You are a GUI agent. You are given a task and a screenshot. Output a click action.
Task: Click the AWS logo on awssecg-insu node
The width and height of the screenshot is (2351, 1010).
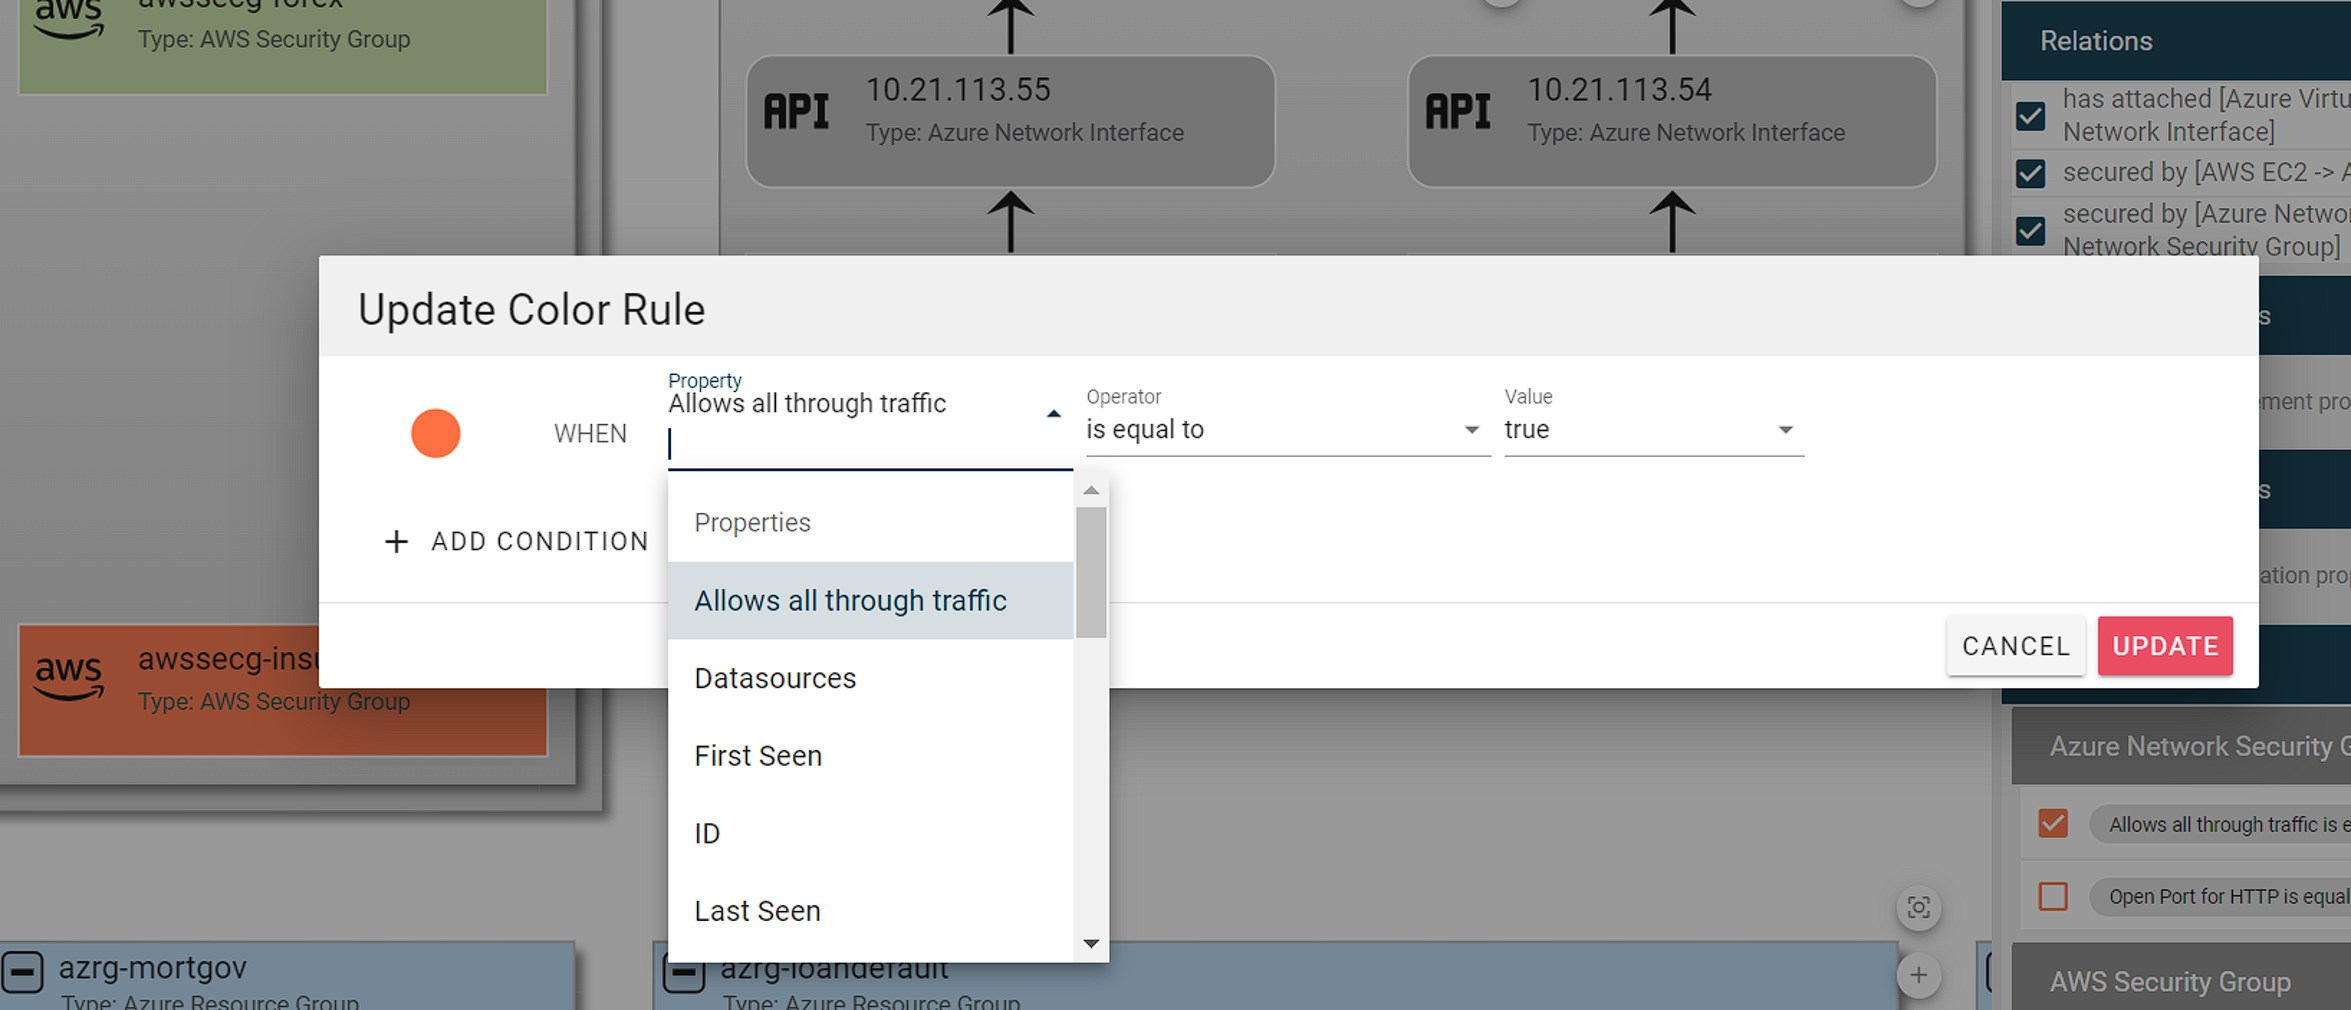point(68,676)
